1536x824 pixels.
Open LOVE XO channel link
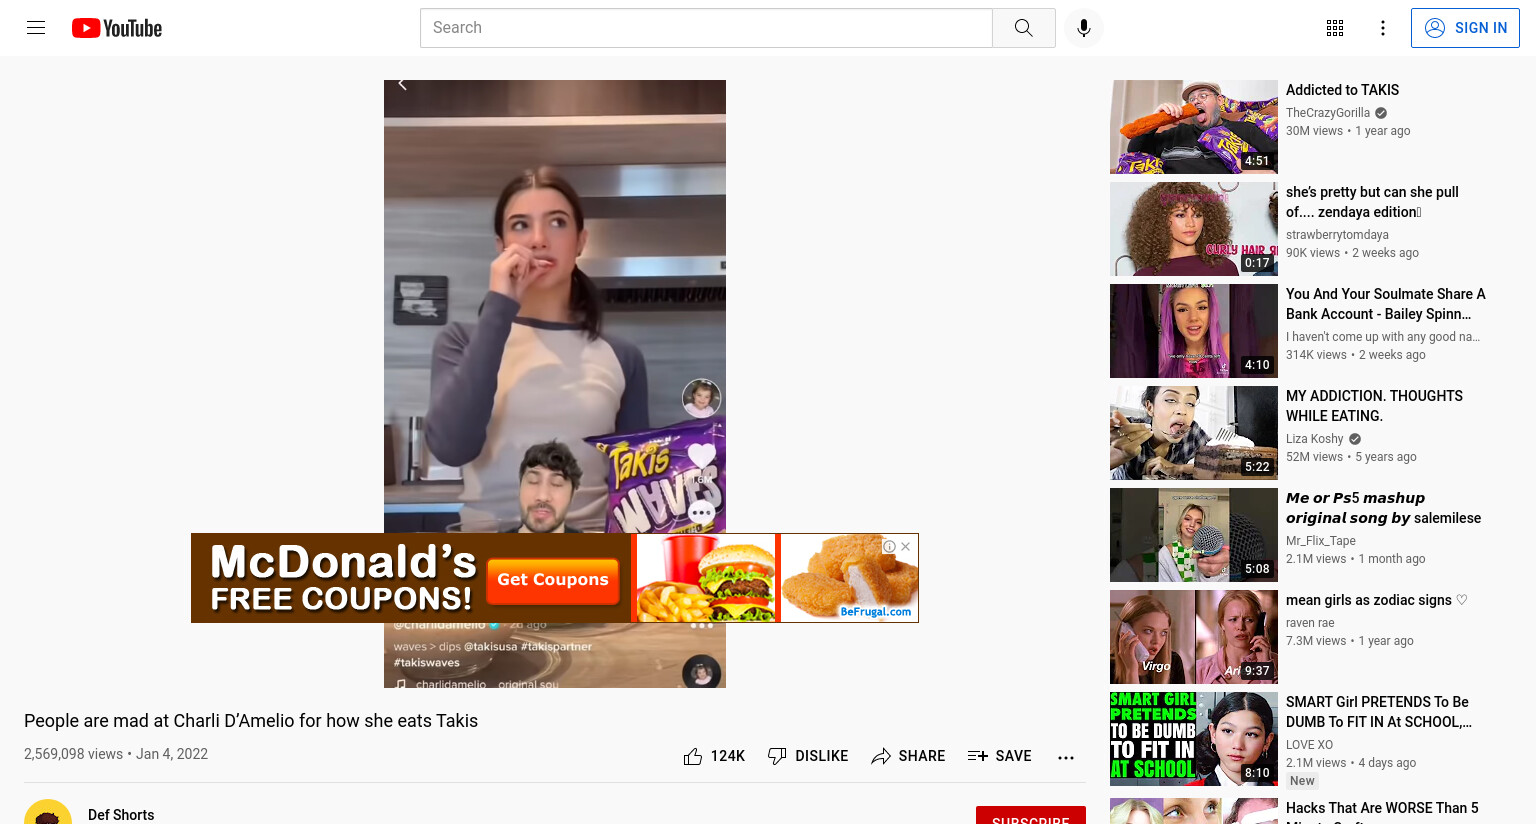[1309, 745]
